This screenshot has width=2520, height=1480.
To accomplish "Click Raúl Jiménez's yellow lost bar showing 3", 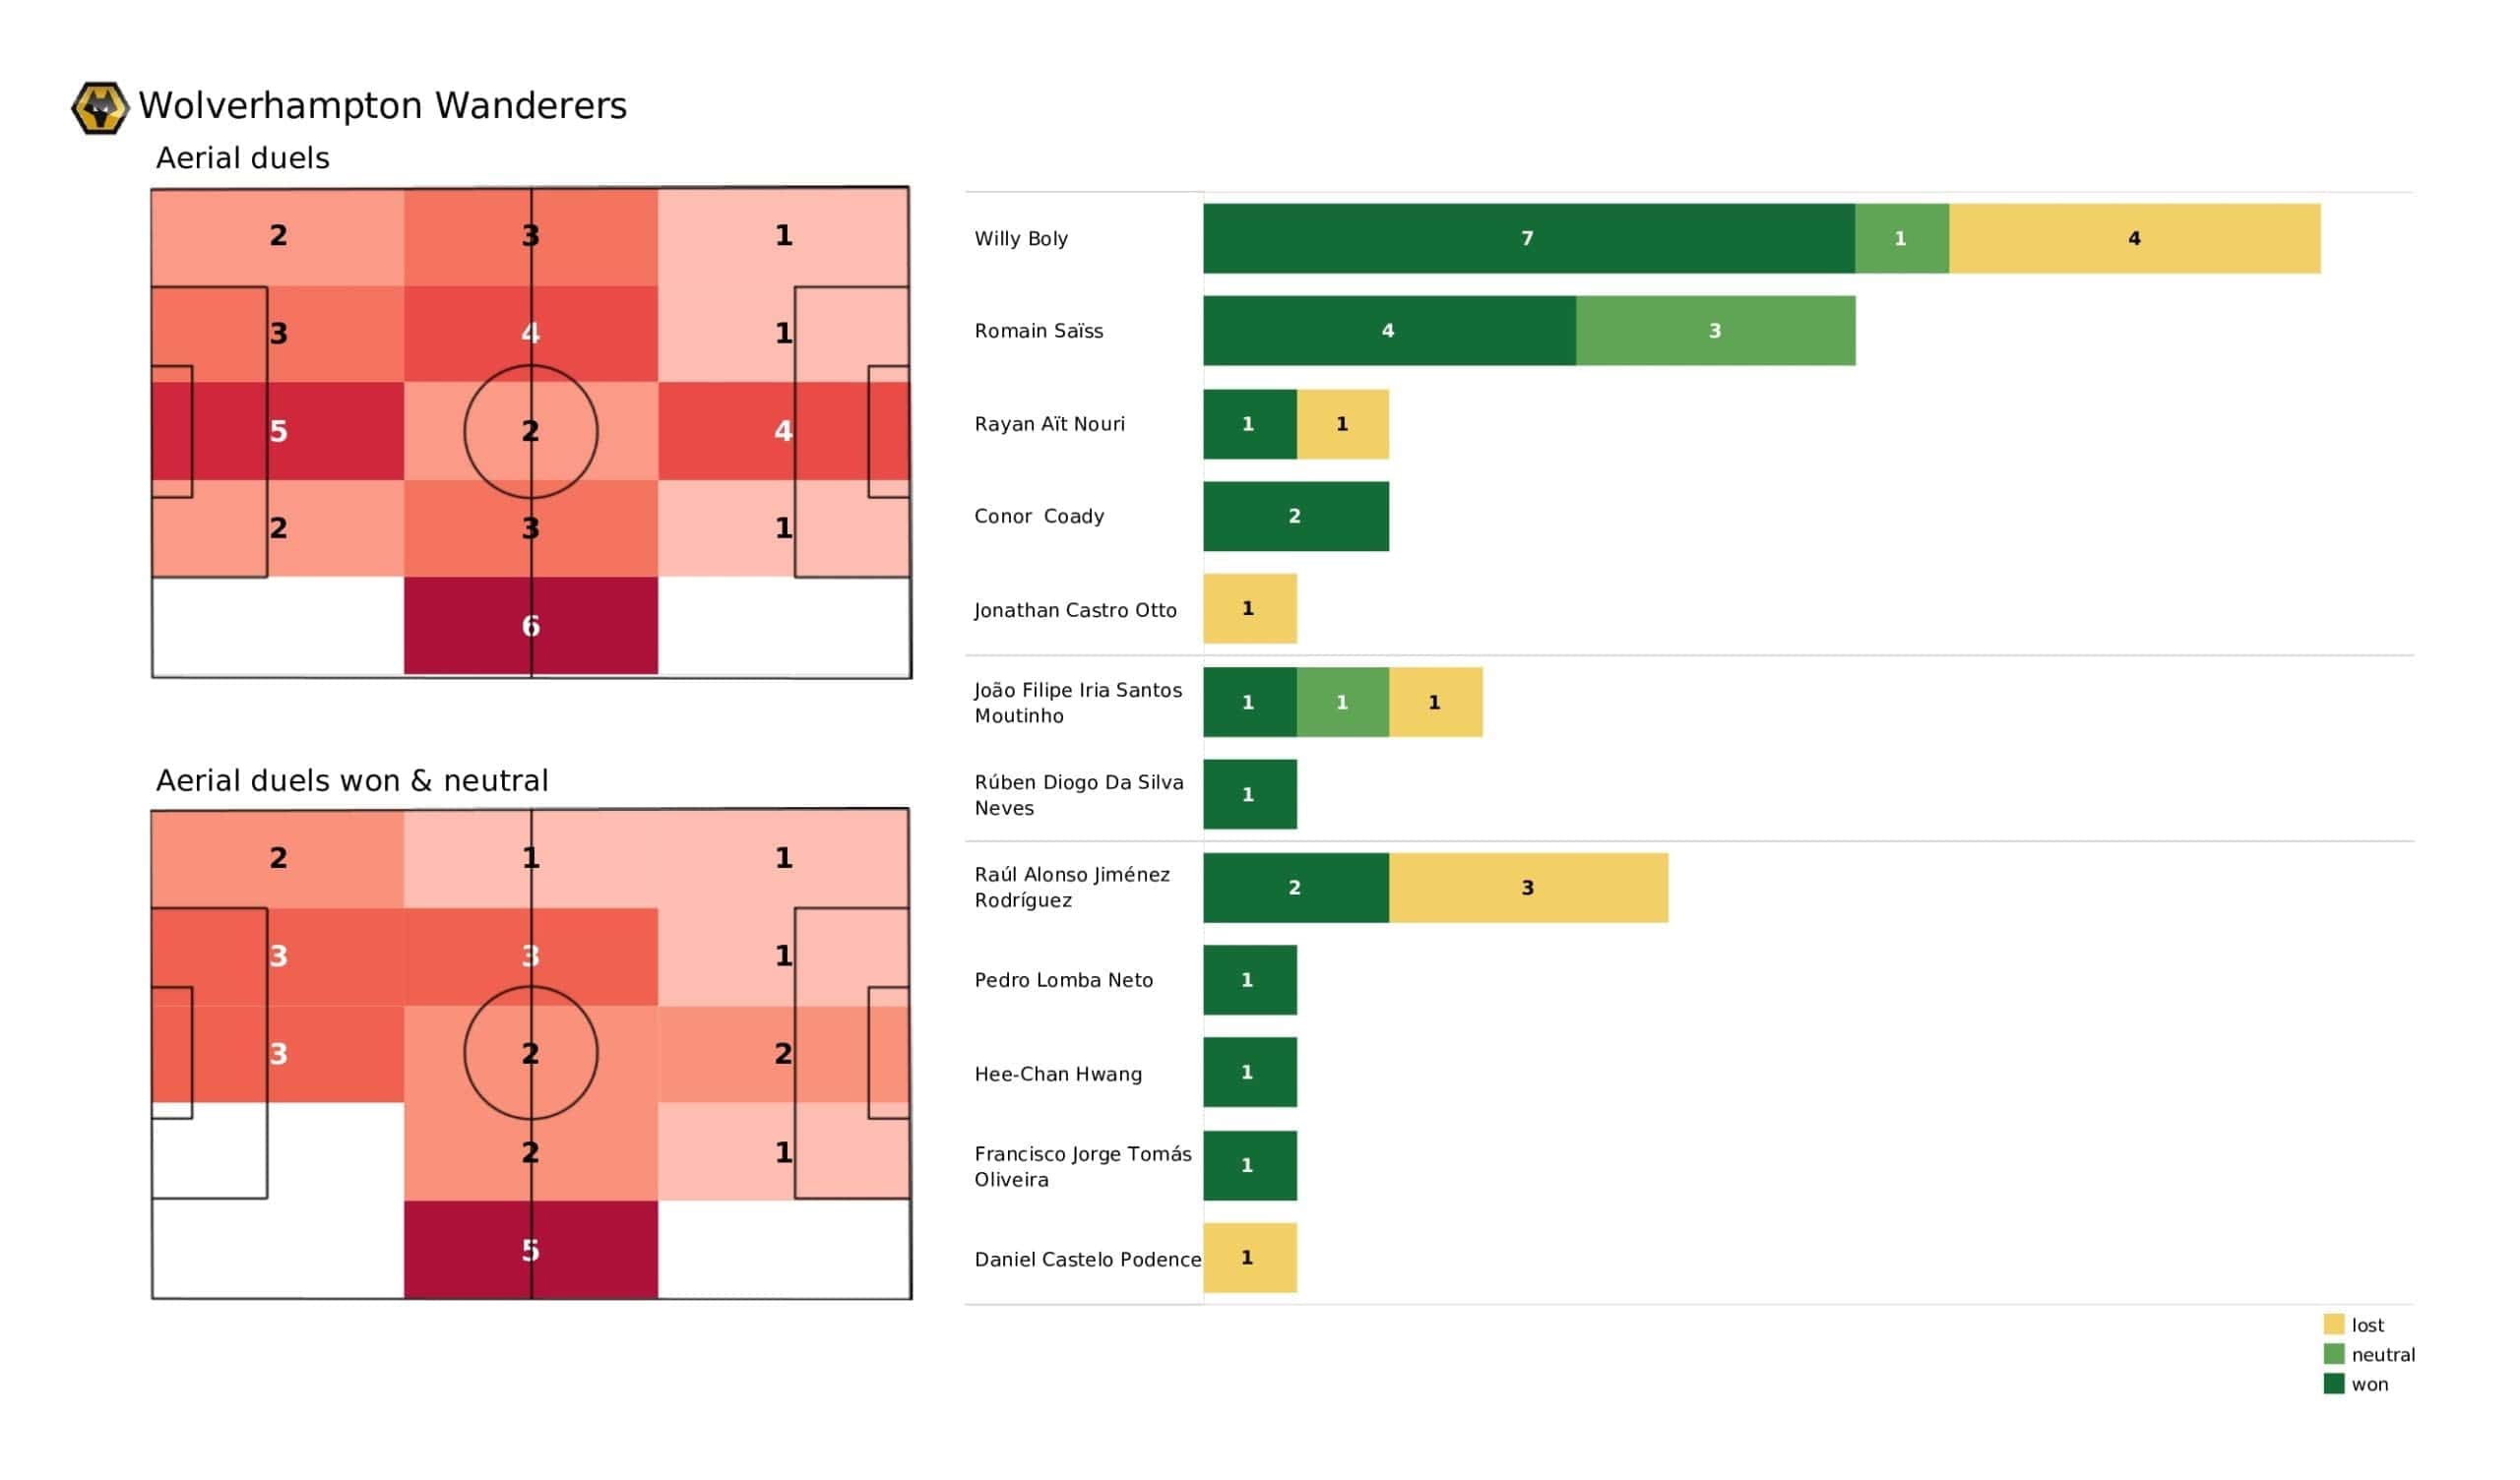I will coord(1527,888).
